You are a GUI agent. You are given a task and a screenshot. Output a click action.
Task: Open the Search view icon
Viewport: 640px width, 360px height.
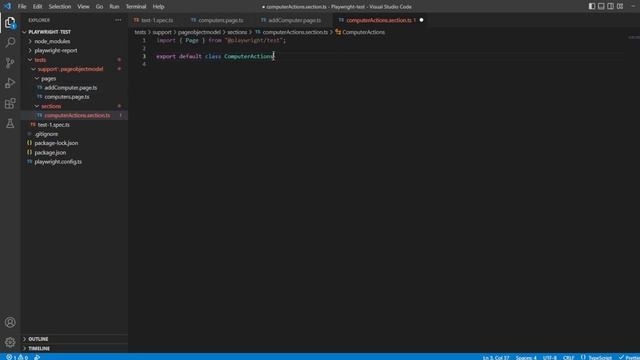pyautogui.click(x=10, y=42)
